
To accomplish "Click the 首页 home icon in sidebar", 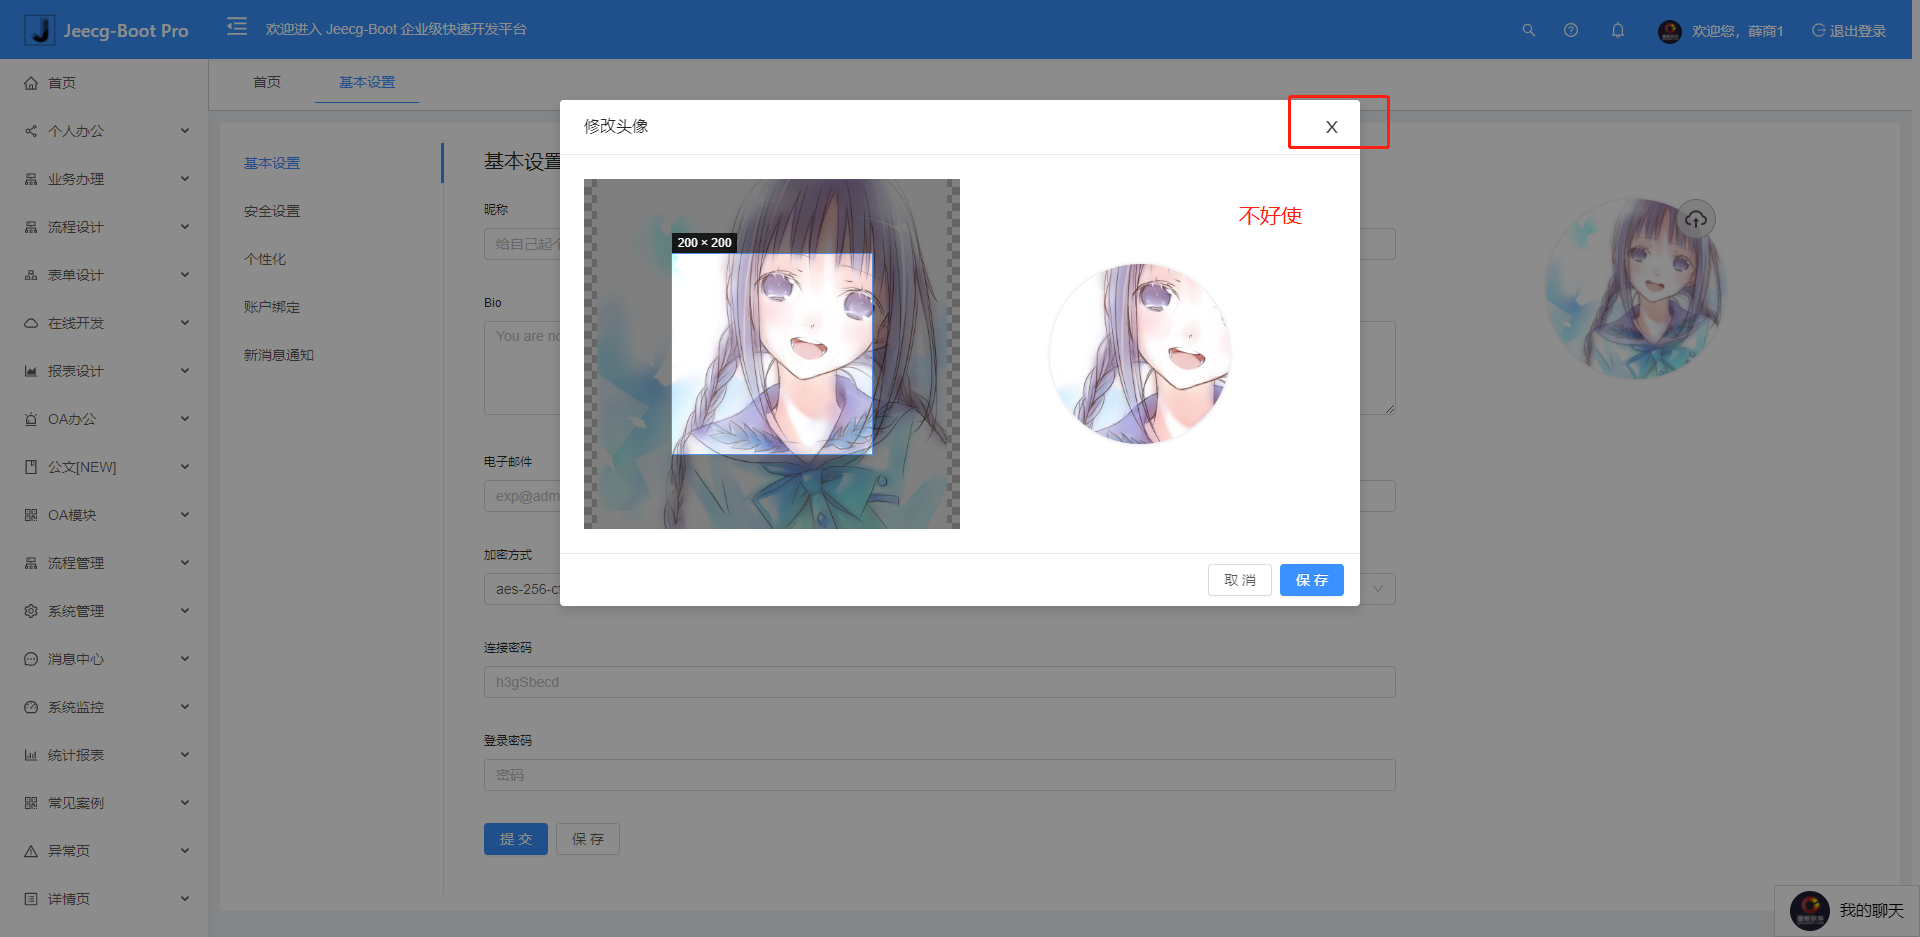I will (x=31, y=83).
